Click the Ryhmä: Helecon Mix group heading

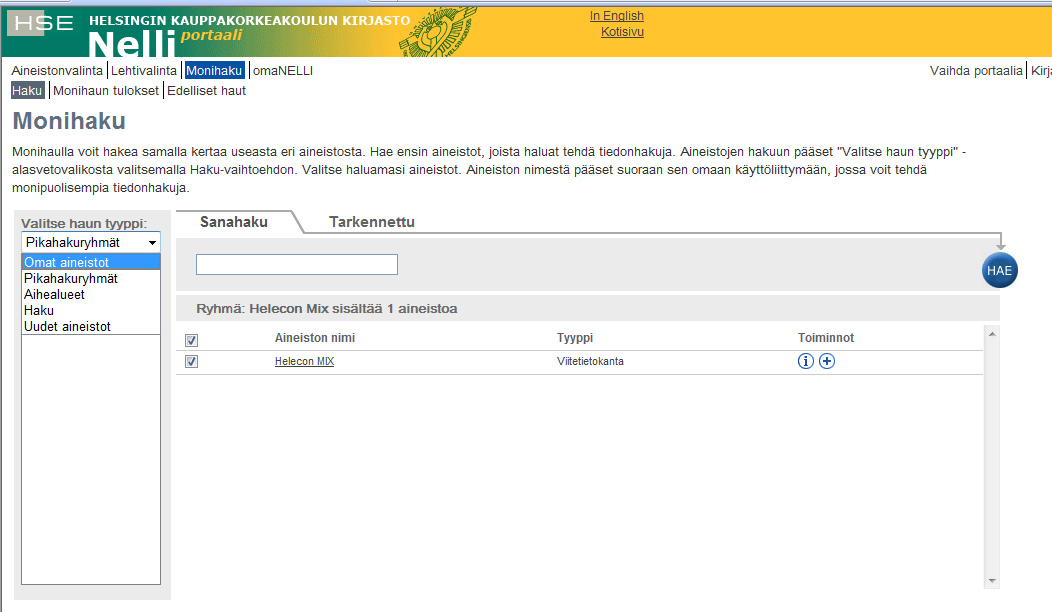coord(327,309)
